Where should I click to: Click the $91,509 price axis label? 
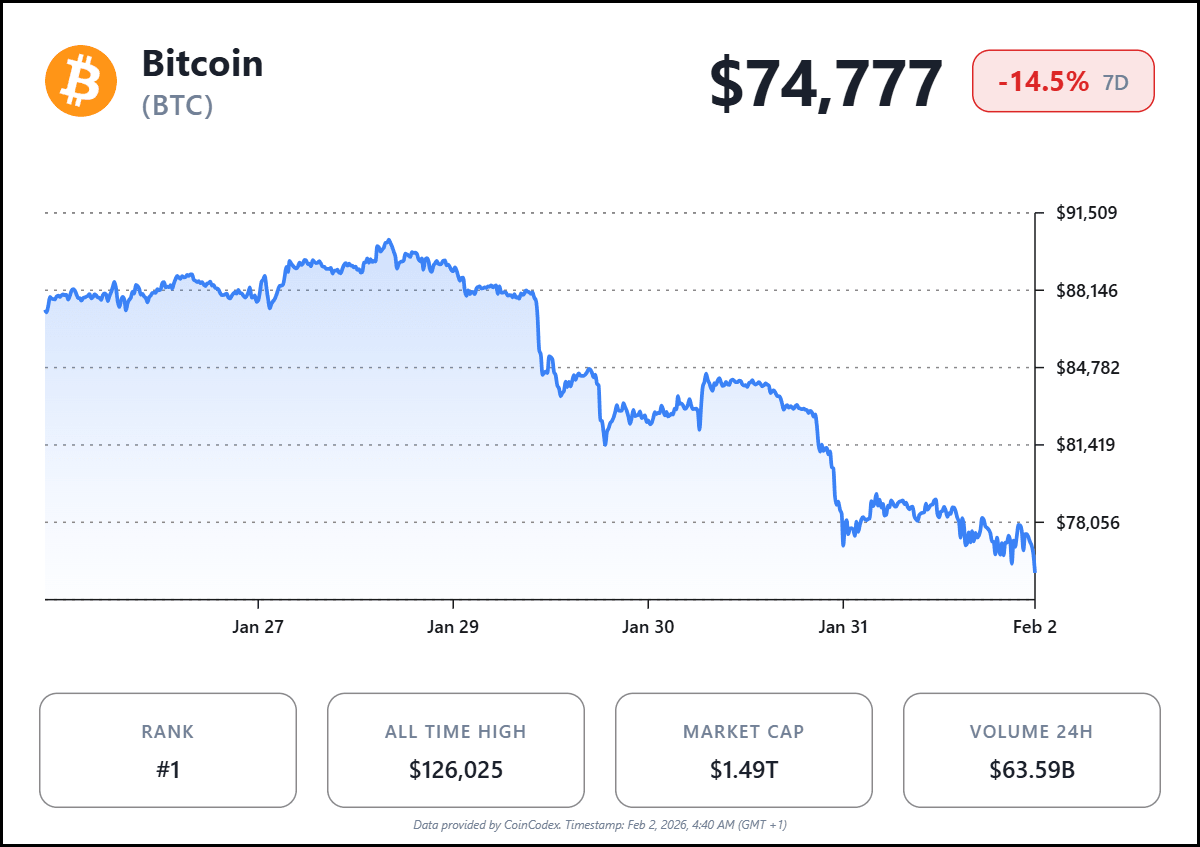click(1087, 213)
